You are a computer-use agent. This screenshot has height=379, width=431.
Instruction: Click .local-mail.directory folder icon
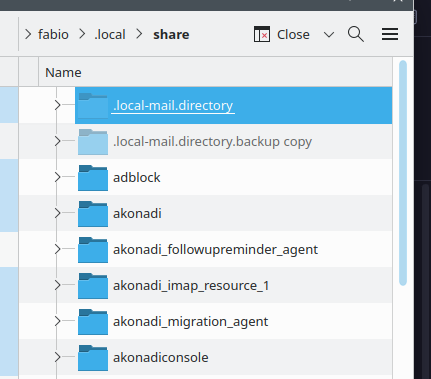click(x=93, y=106)
